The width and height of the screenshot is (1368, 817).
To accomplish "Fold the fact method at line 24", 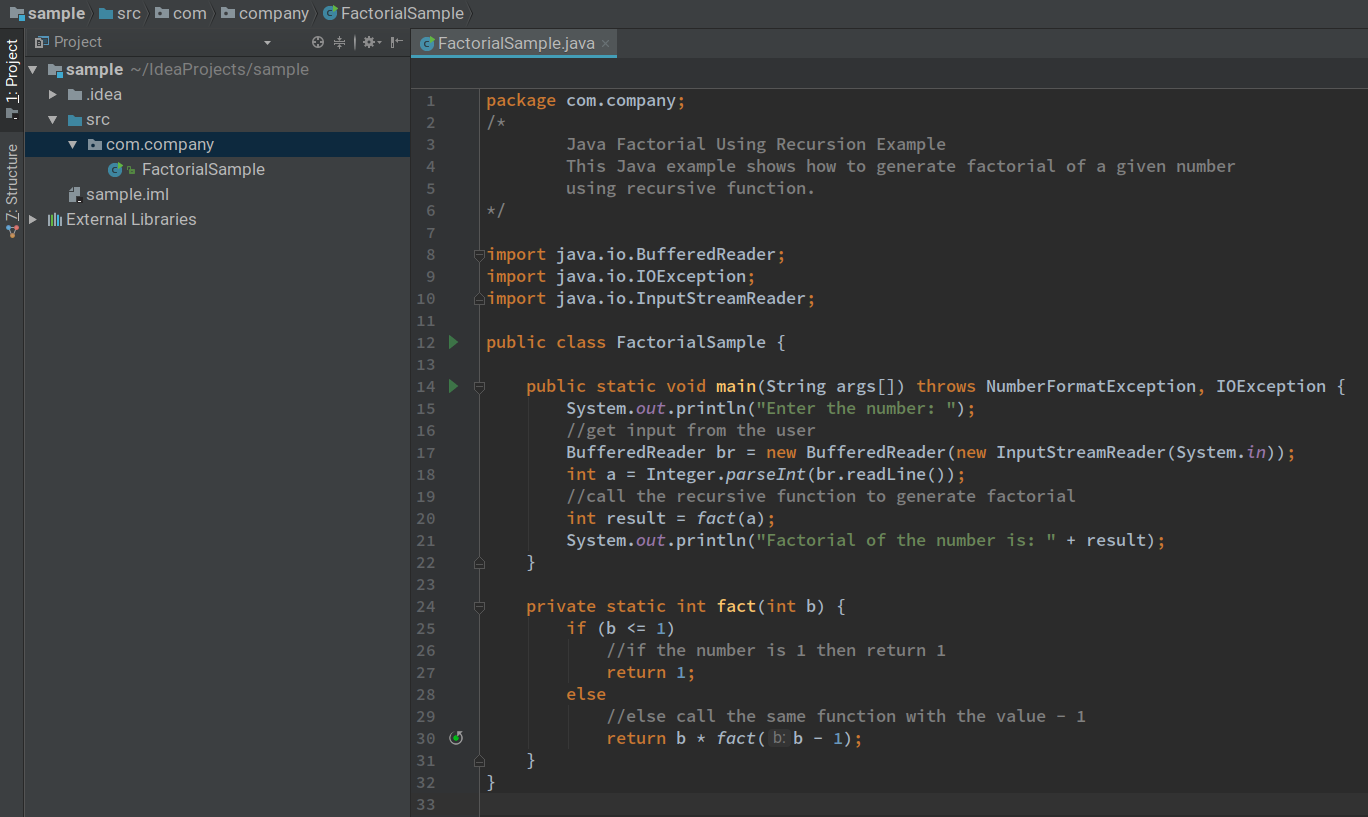I will coord(479,606).
